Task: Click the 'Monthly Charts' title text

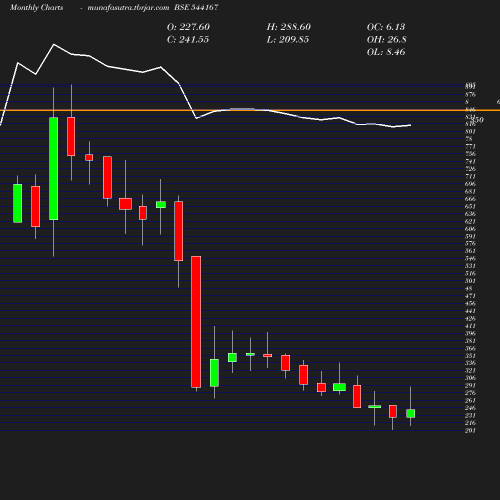Action: click(x=36, y=7)
